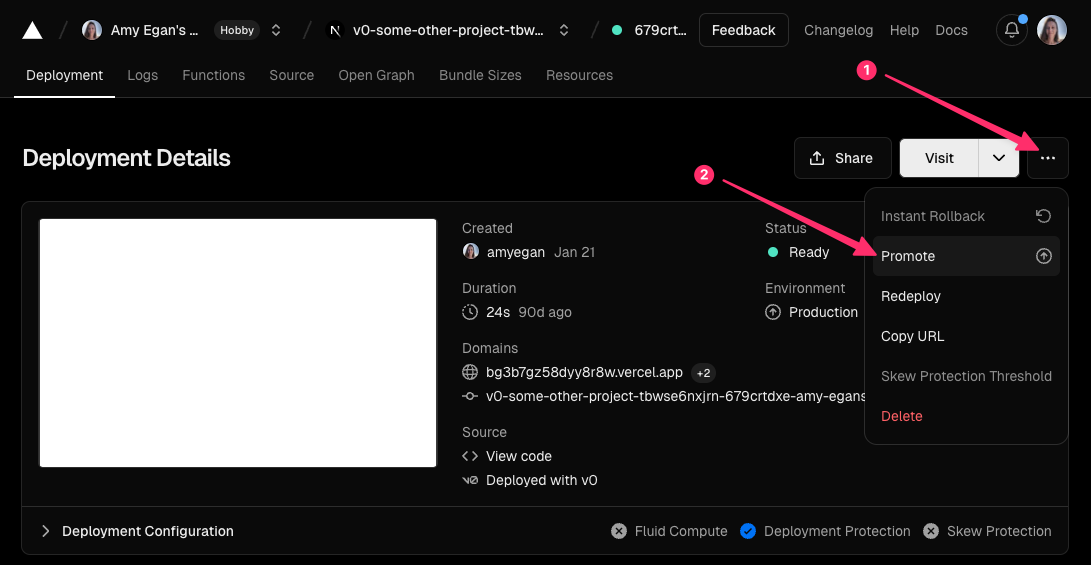Screen dimensions: 1091x565
Task: Click the Feedback button
Action: 743,30
